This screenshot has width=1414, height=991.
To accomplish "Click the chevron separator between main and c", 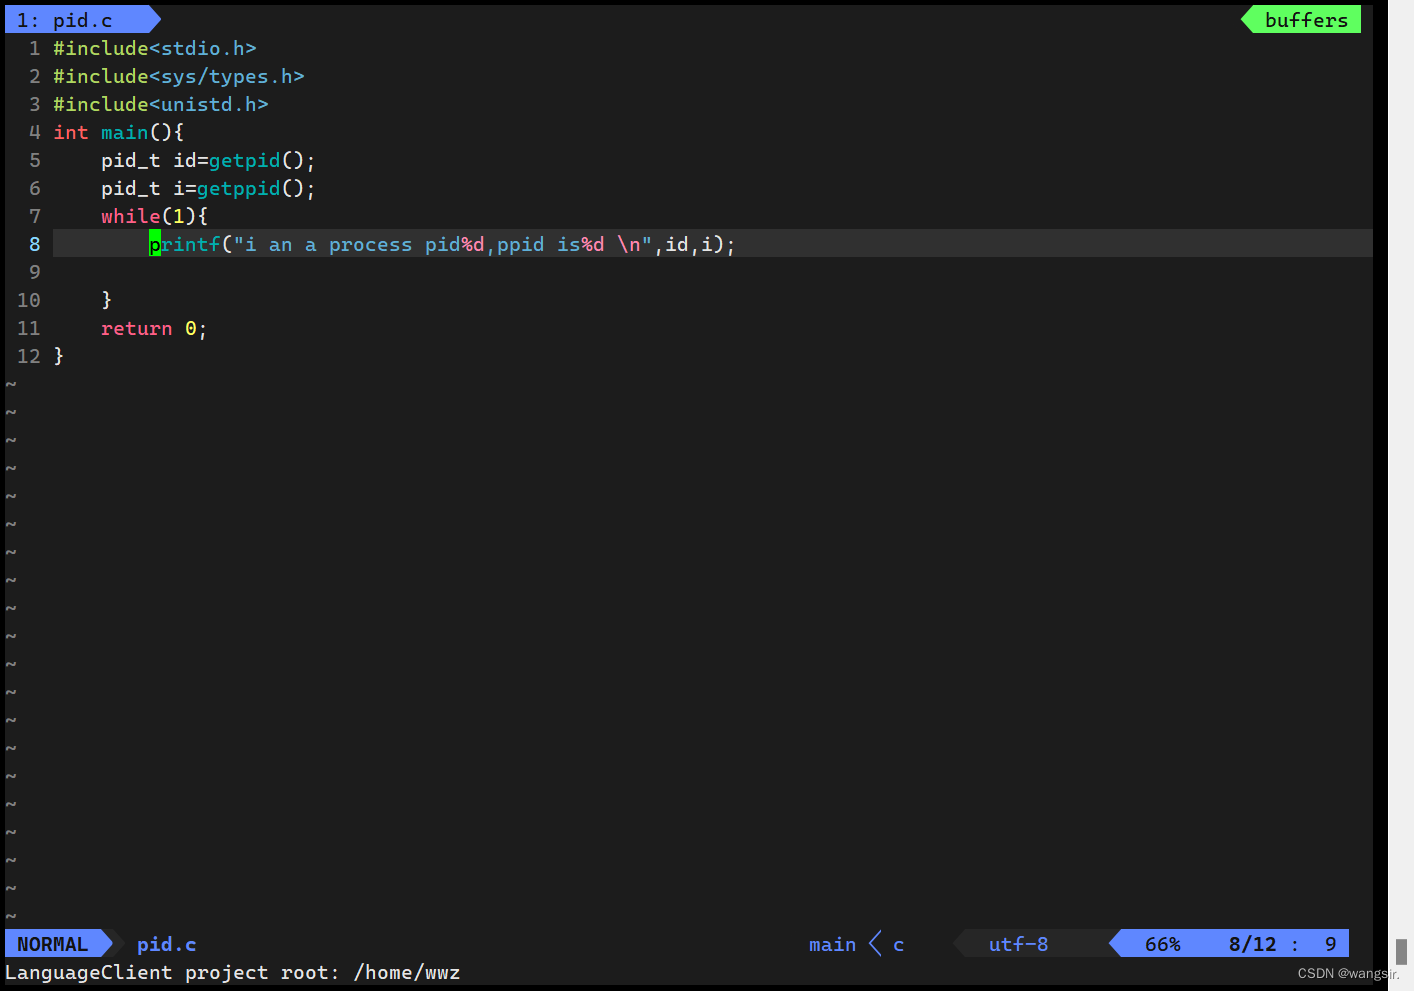I will (875, 944).
